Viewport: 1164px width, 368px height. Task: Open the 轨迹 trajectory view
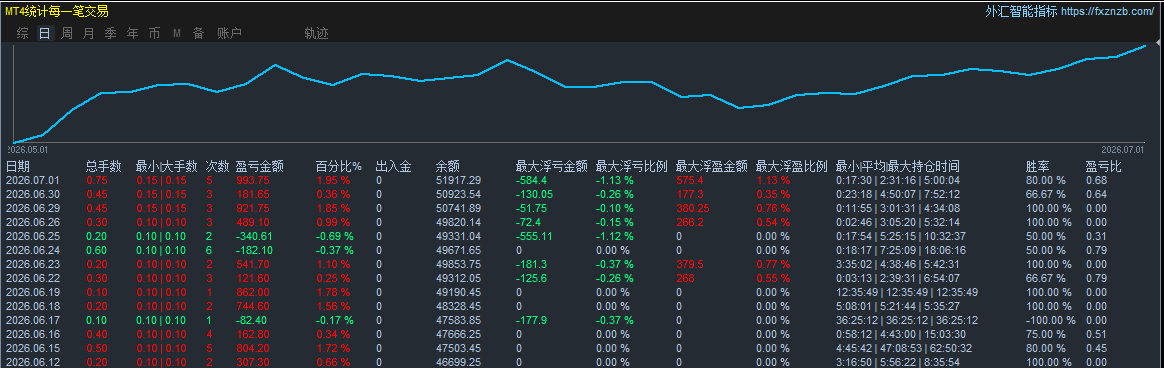click(x=316, y=33)
